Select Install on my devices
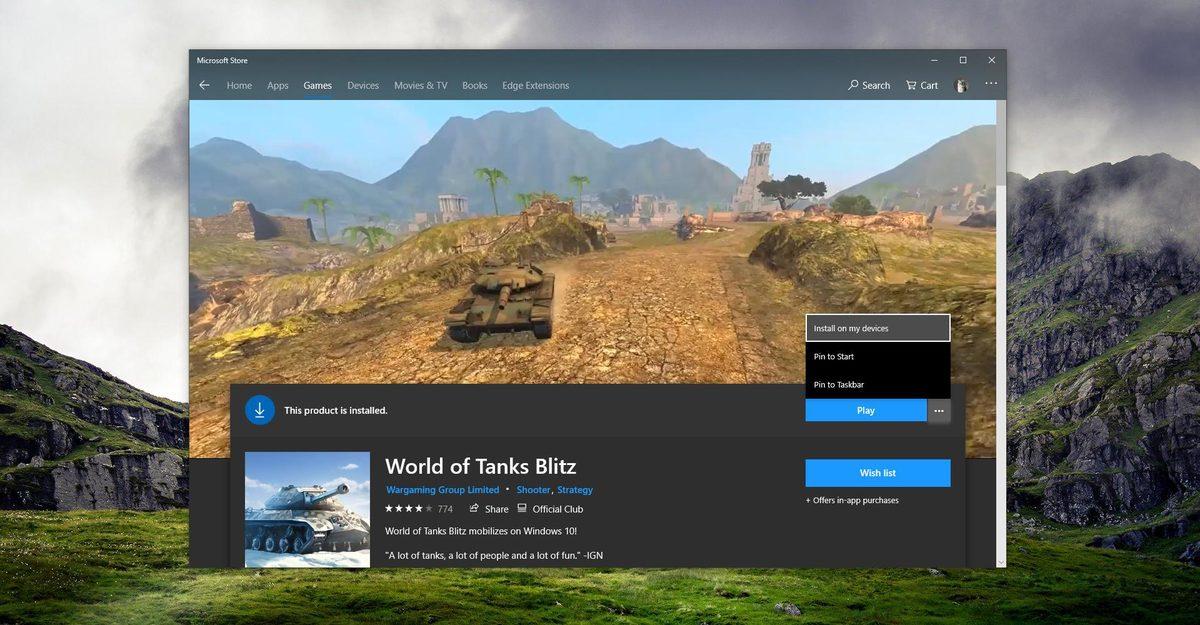 (x=877, y=328)
